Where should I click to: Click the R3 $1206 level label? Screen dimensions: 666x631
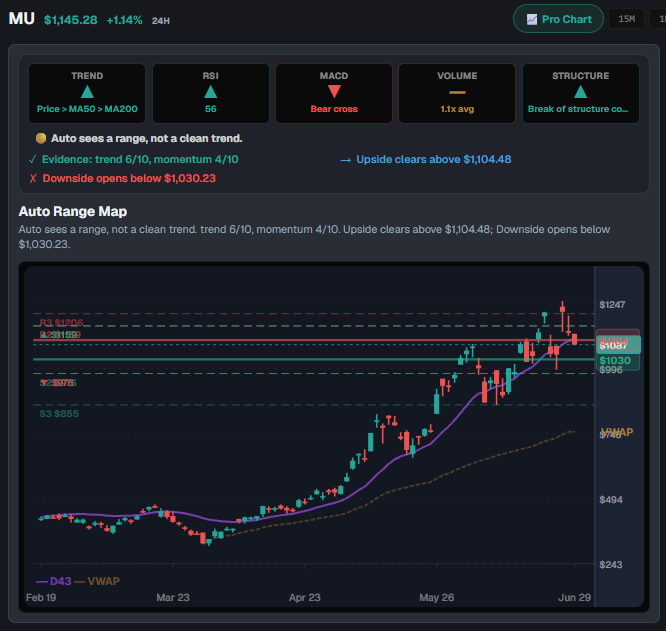(x=61, y=323)
